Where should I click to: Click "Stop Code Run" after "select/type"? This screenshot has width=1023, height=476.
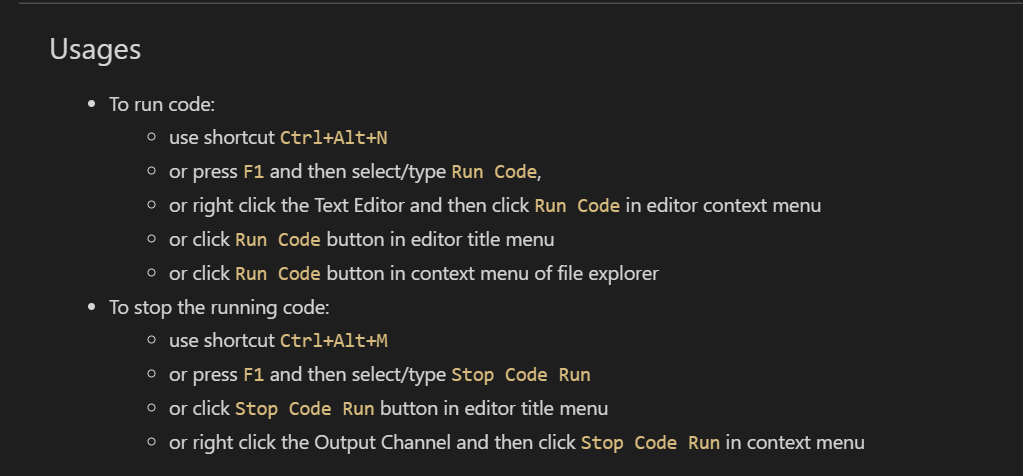point(520,375)
